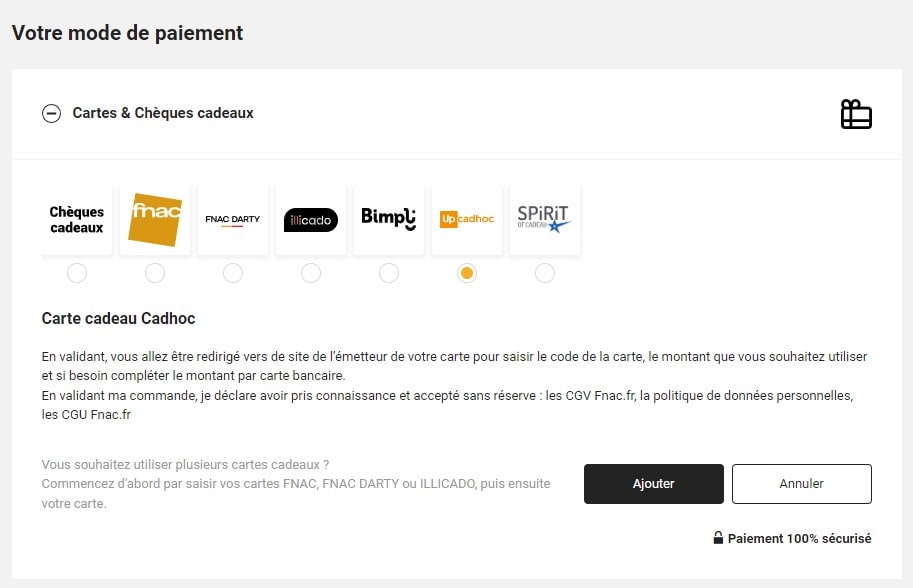Click the Up Cadhoc card logo

pos(467,220)
